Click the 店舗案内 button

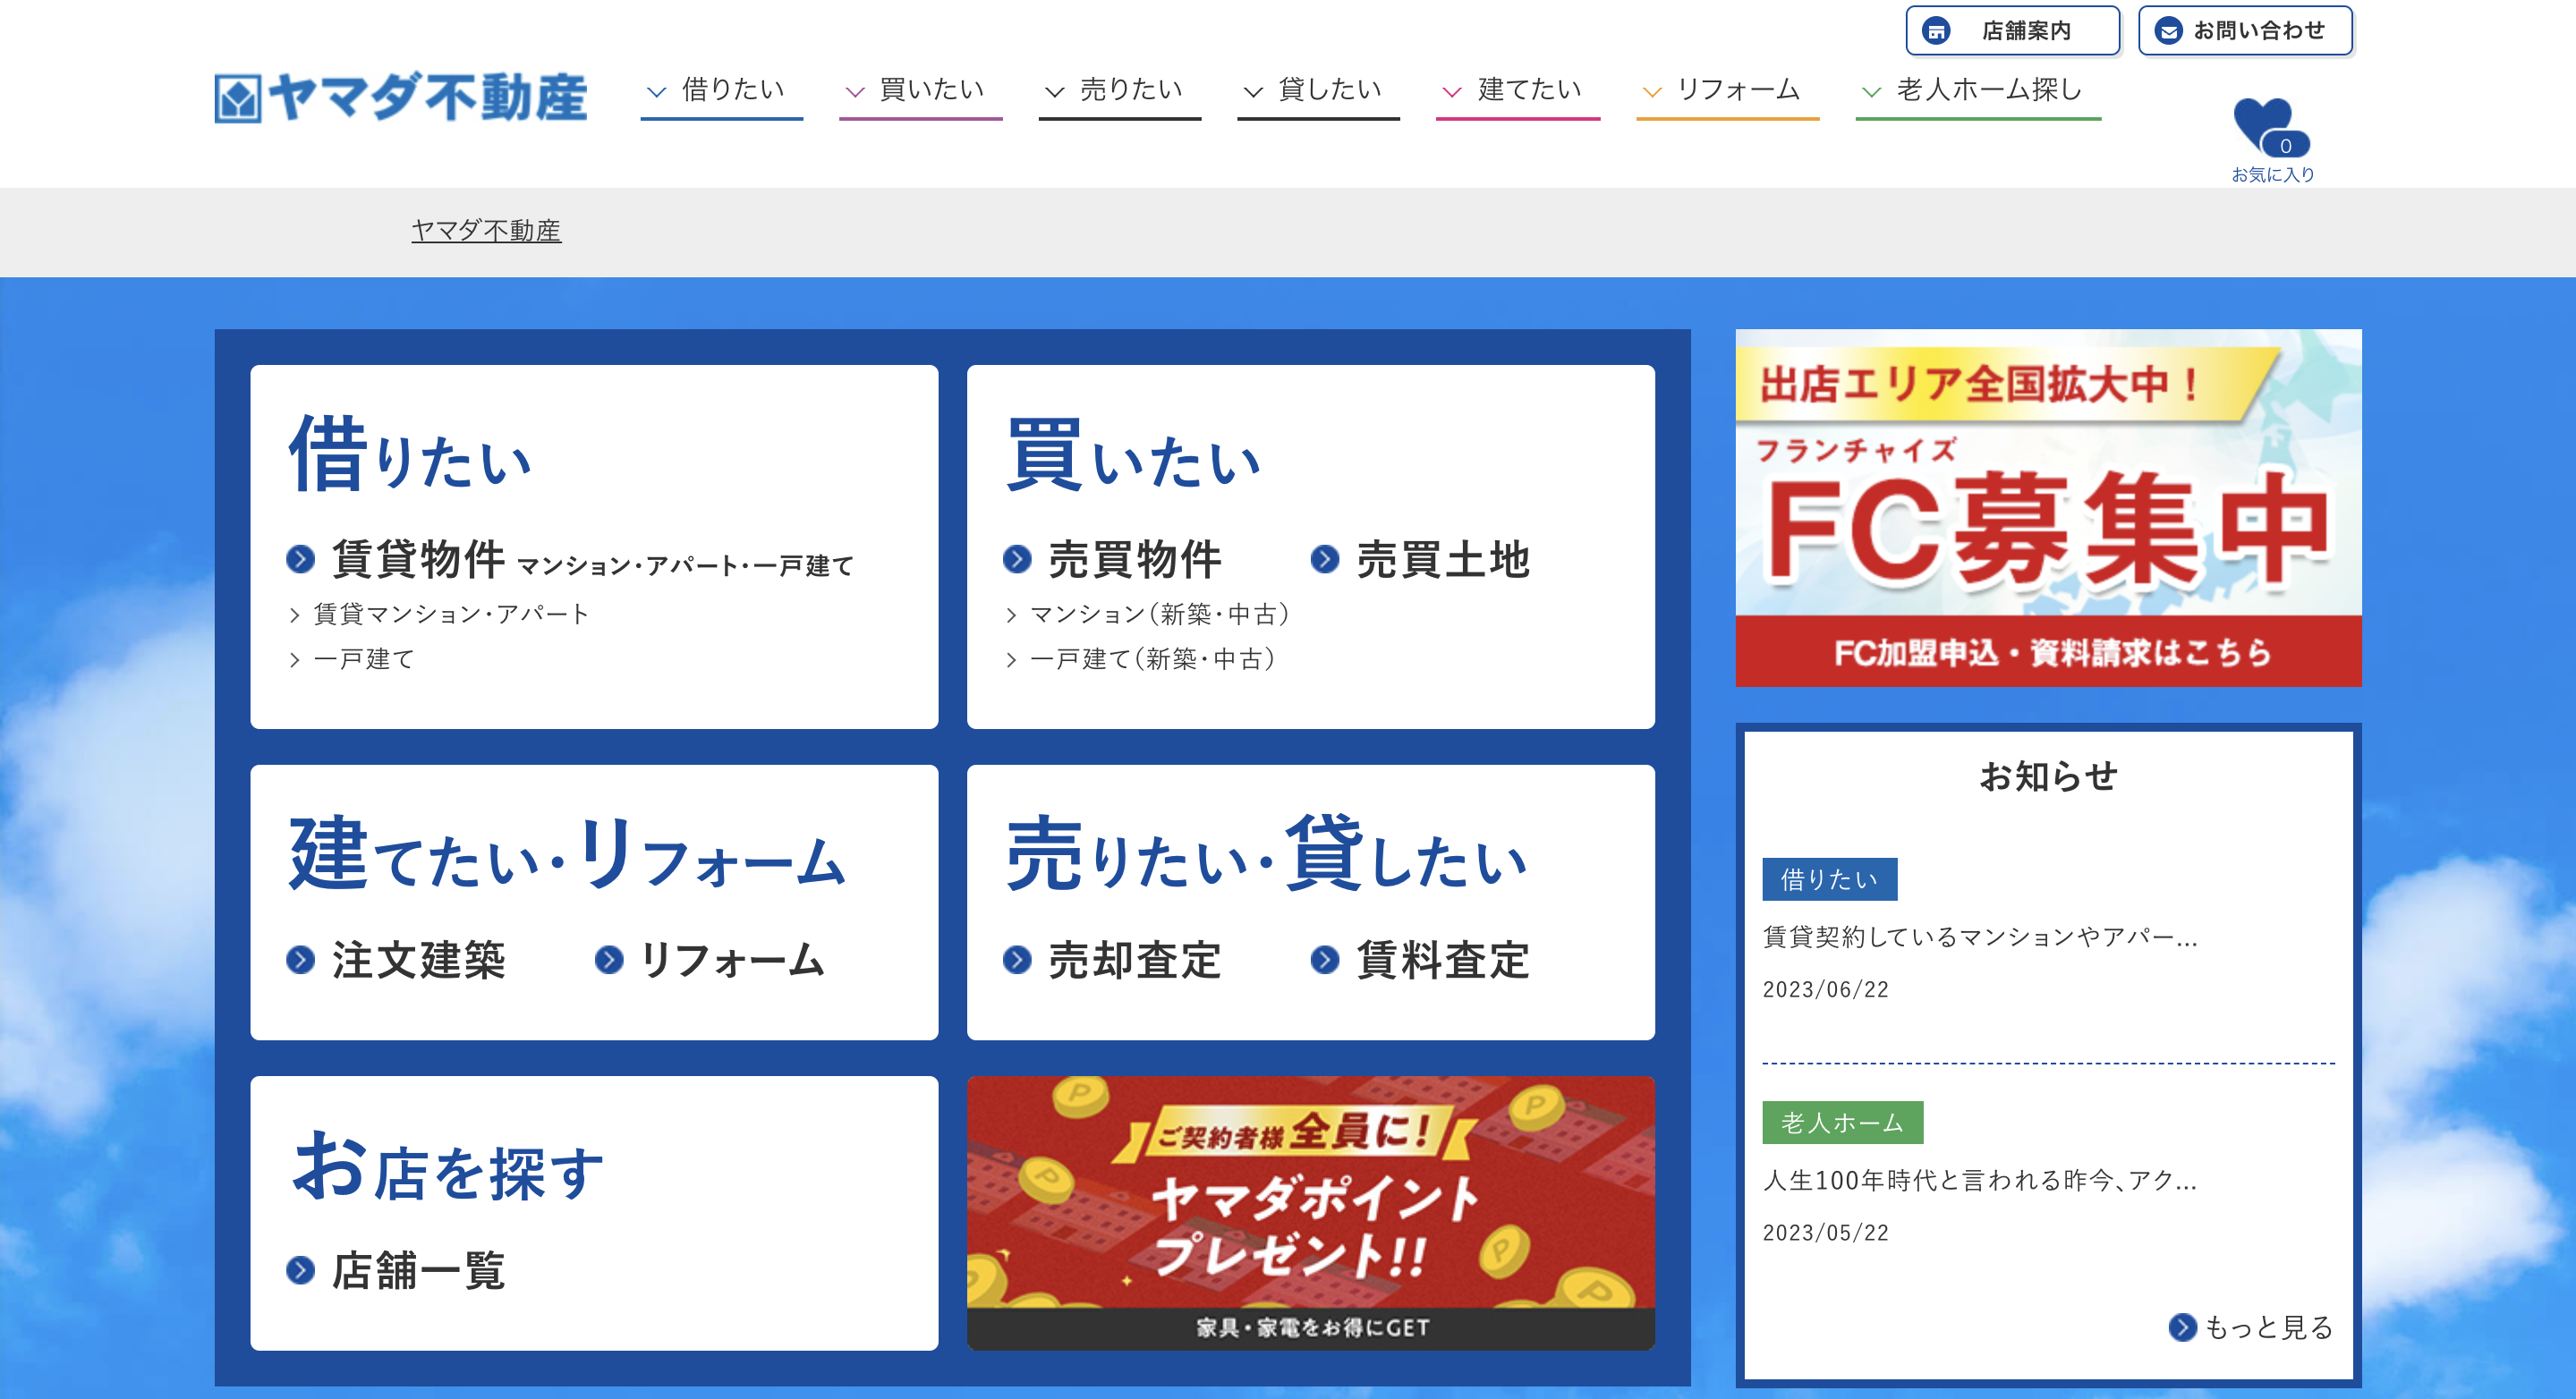[2013, 31]
